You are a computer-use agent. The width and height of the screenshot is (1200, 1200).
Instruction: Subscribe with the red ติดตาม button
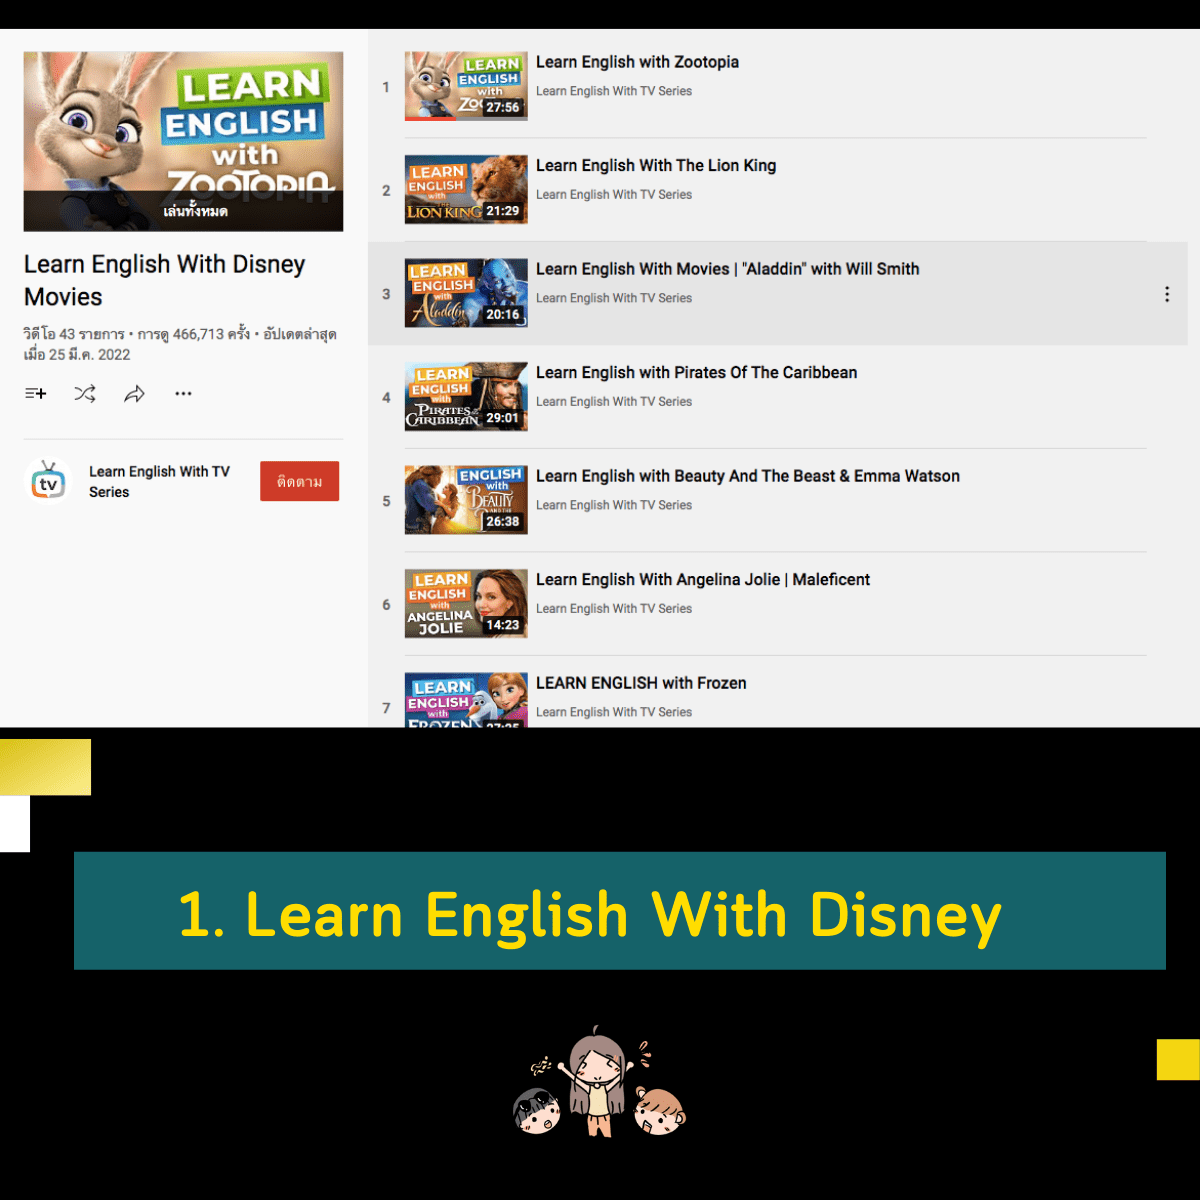(x=299, y=481)
